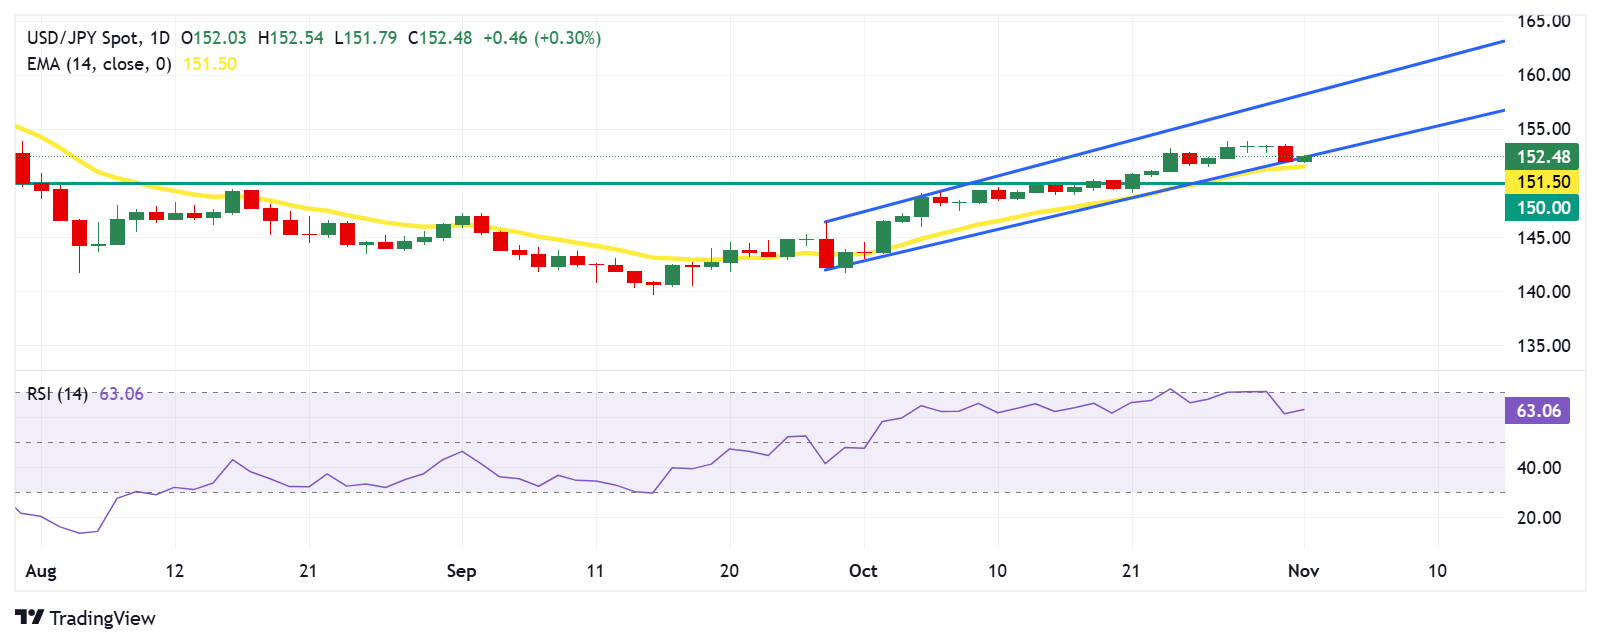This screenshot has height=644, width=1601.
Task: Click the 135.00 price axis label
Action: pos(1543,346)
